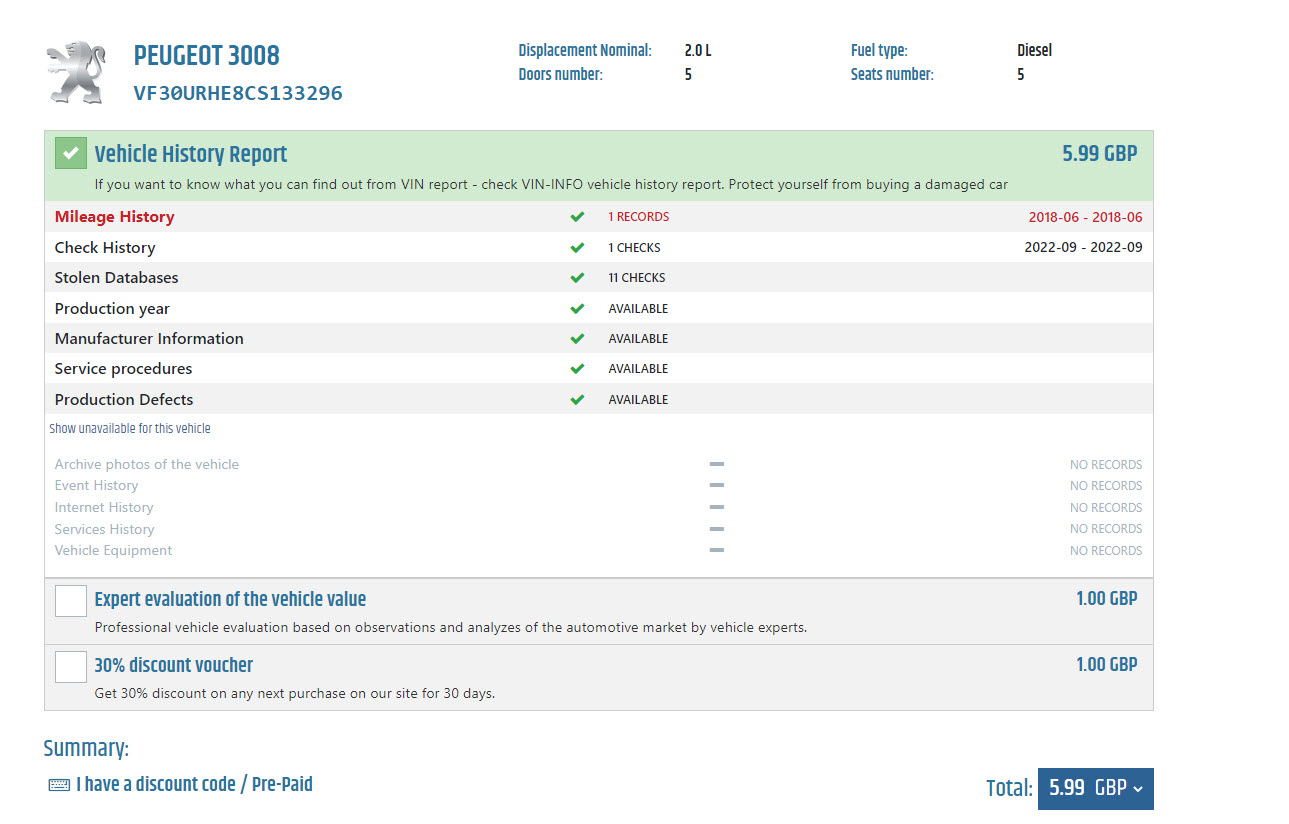Click green checkmark in Mileage History row
The height and width of the screenshot is (824, 1289).
tap(577, 217)
